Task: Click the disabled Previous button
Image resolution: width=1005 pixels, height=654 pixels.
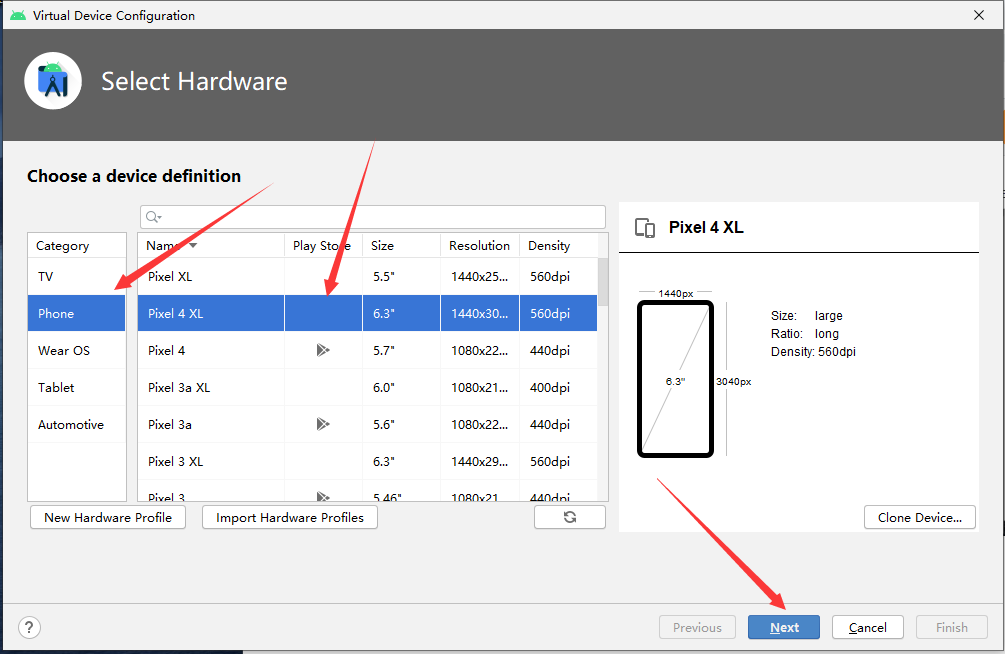Action: point(697,627)
